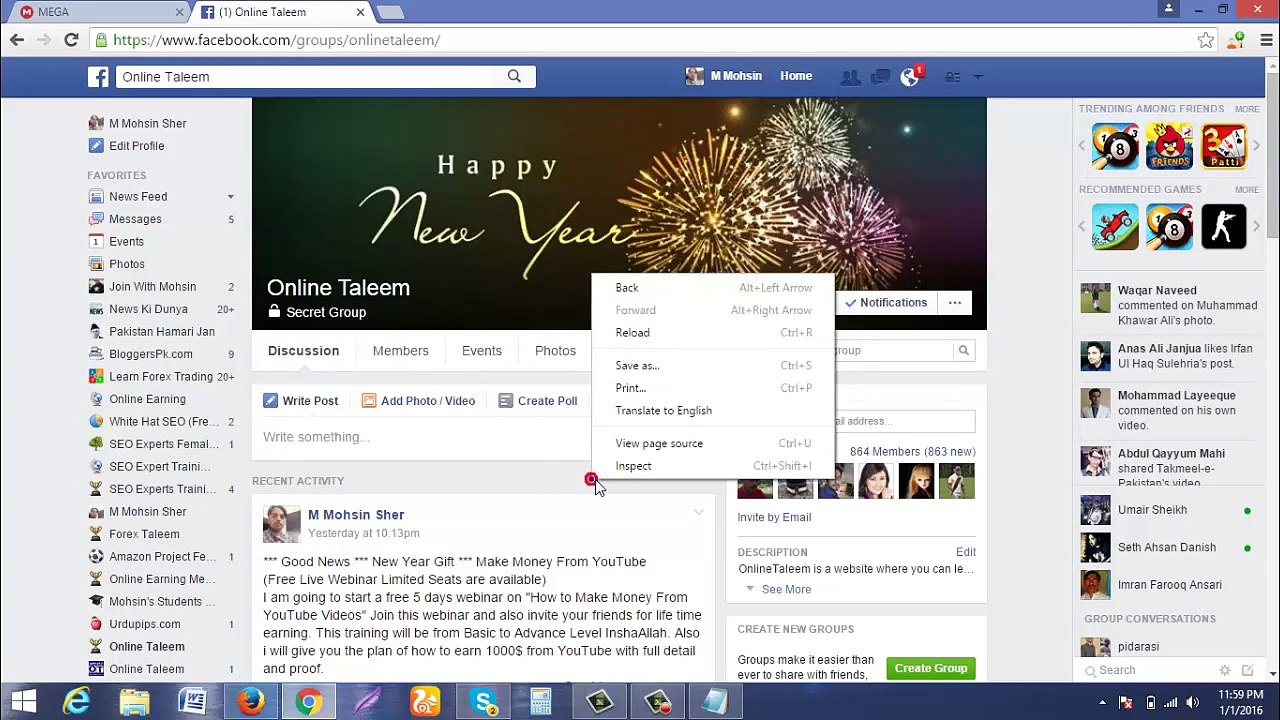Click Add Photo / Video link

click(x=418, y=401)
